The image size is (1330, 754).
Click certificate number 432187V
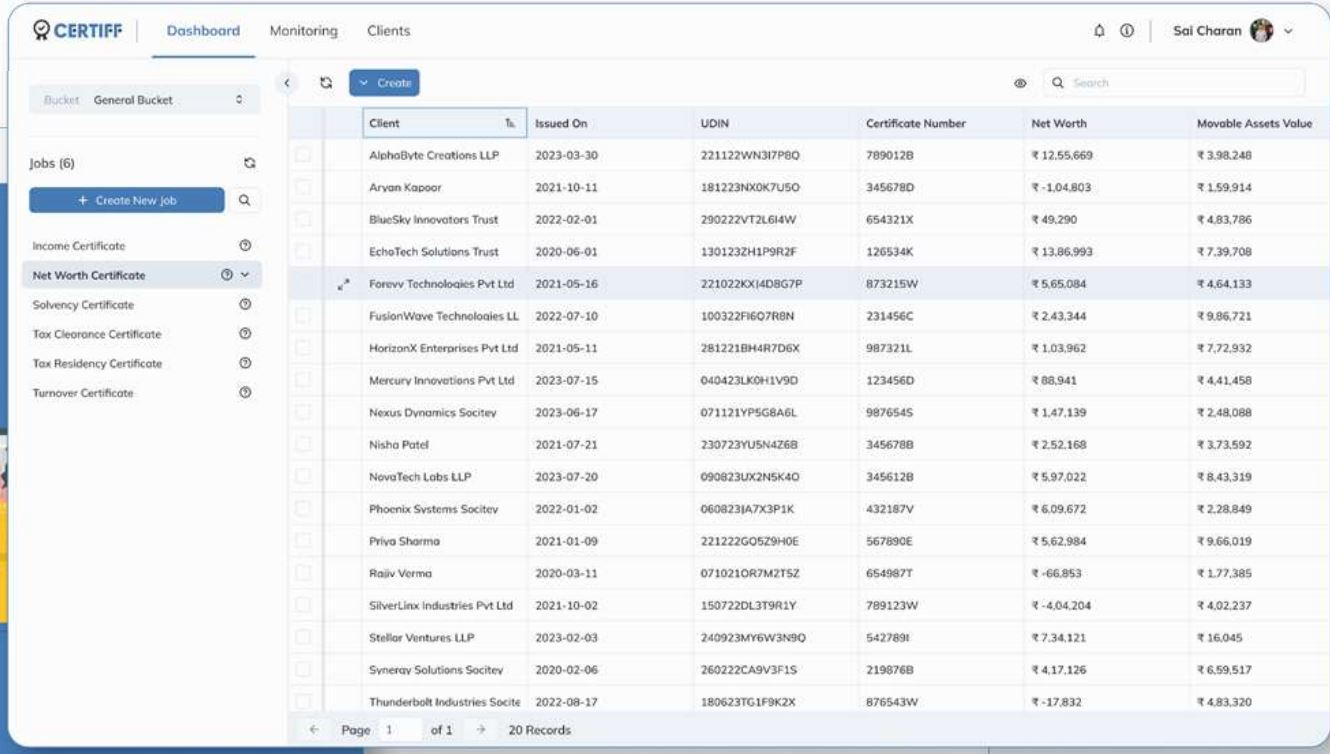(x=941, y=509)
